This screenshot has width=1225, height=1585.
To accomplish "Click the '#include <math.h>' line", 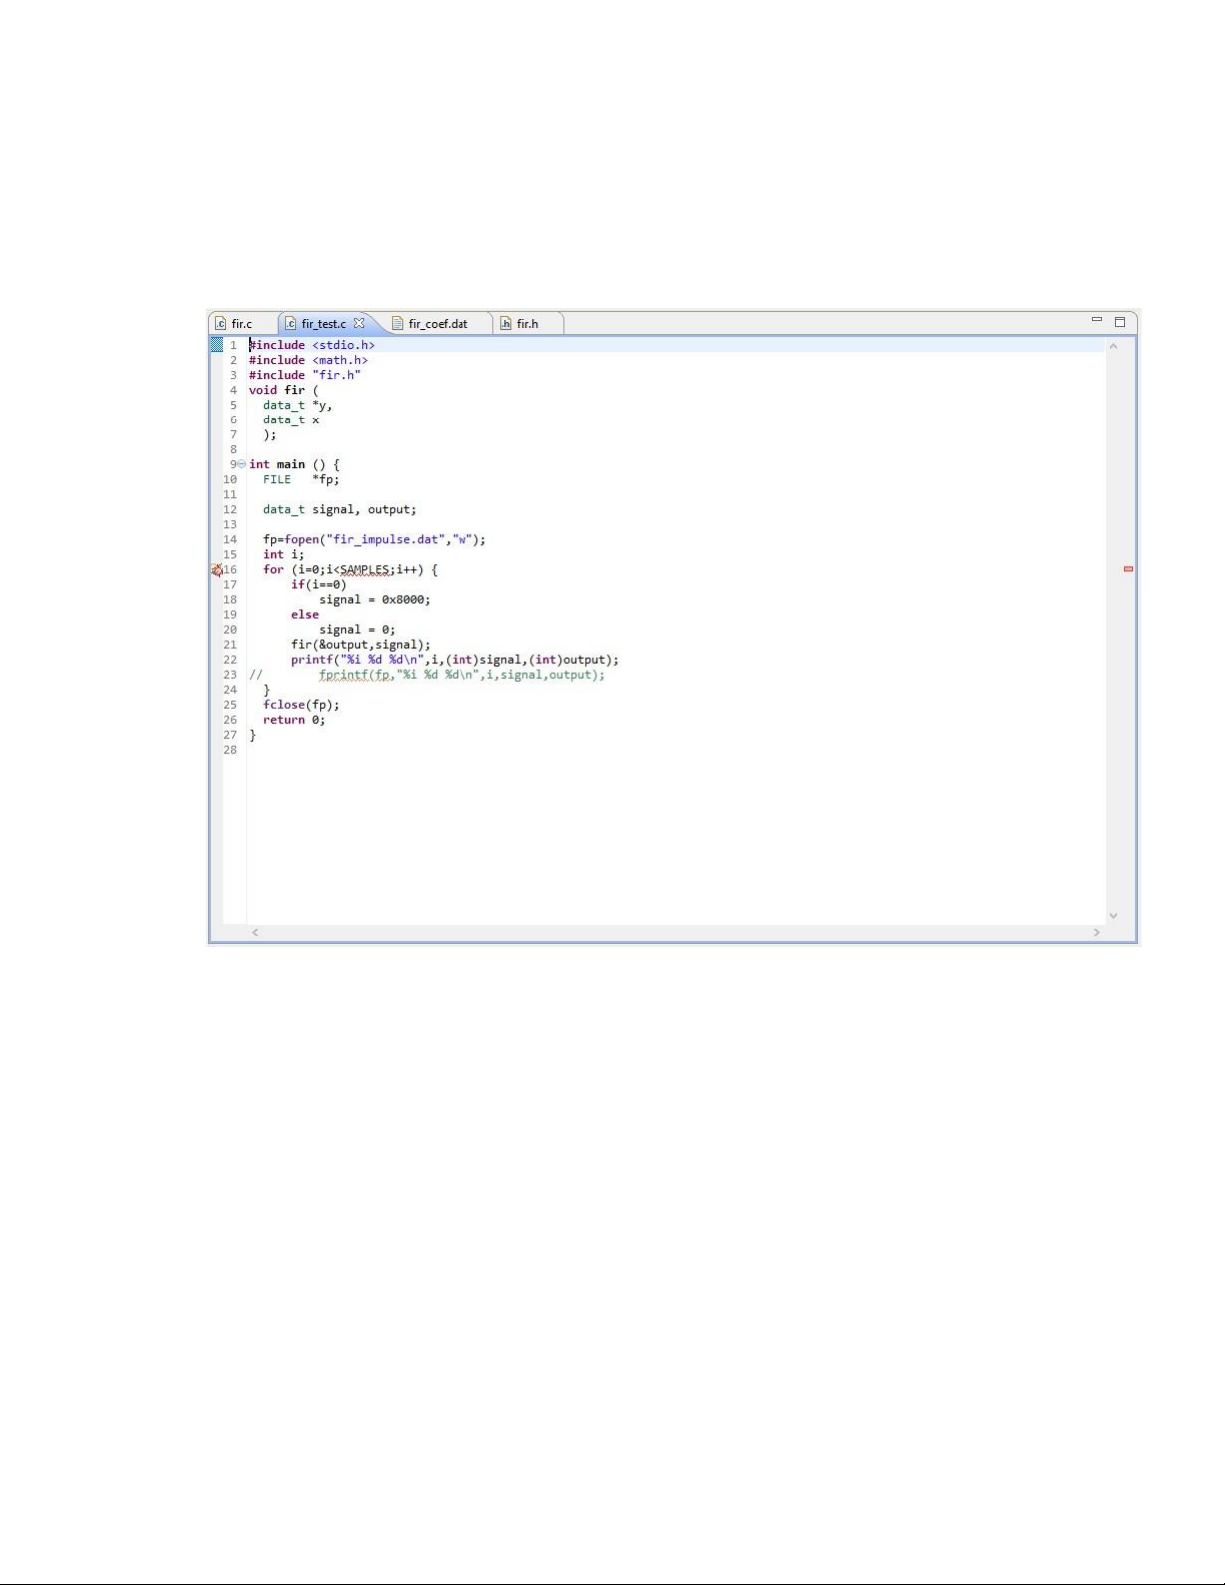I will [x=308, y=360].
